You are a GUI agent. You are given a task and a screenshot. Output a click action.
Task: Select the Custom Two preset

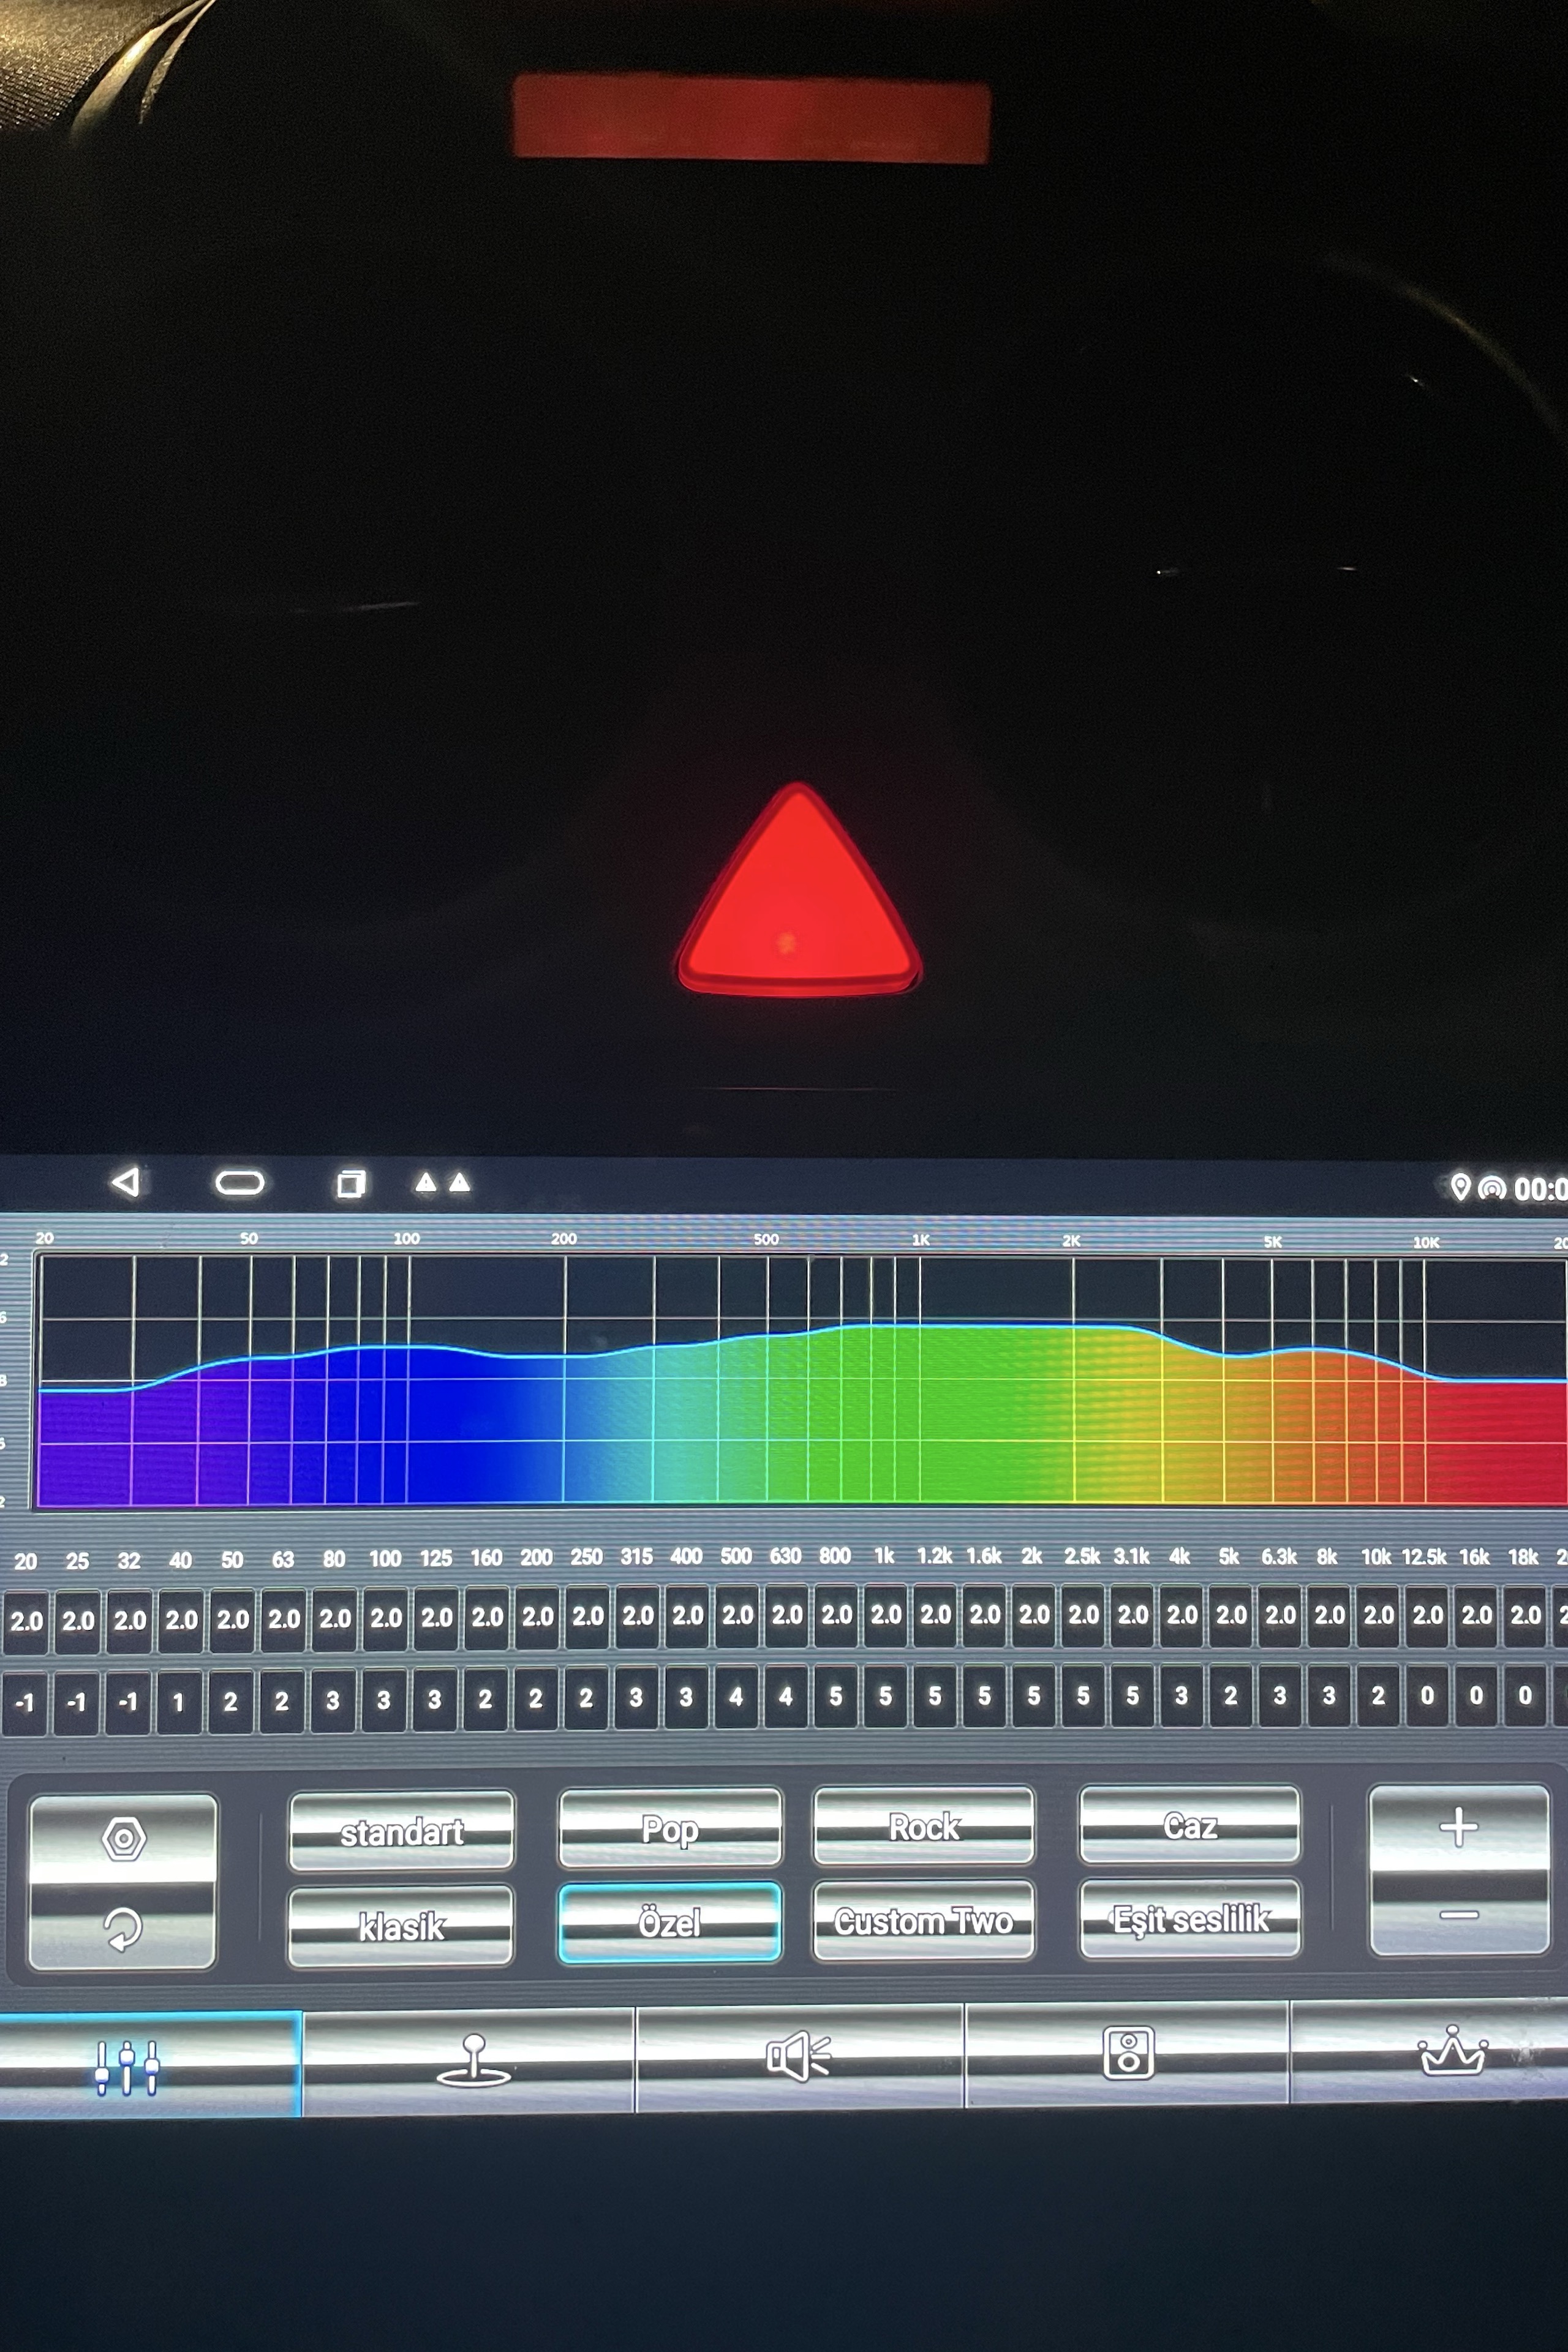pyautogui.click(x=924, y=1920)
